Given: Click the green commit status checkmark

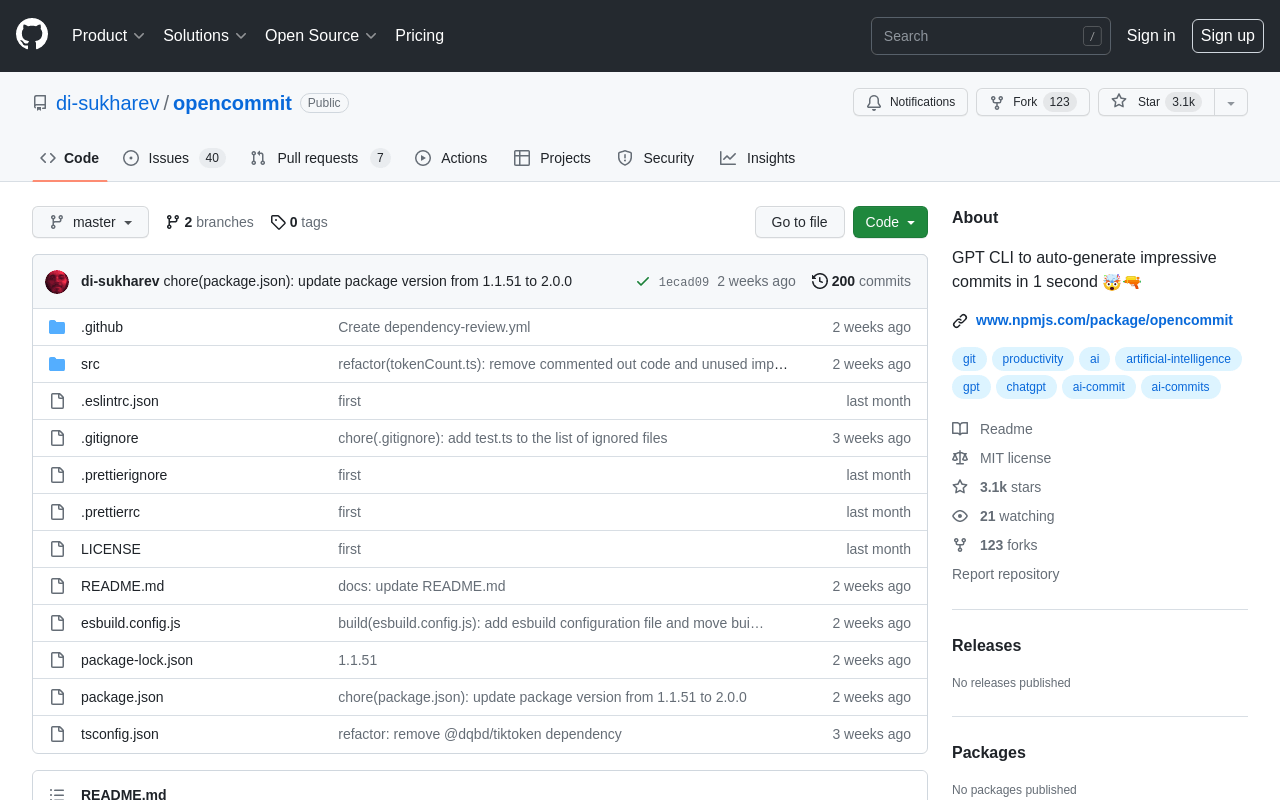Looking at the screenshot, I should [643, 282].
